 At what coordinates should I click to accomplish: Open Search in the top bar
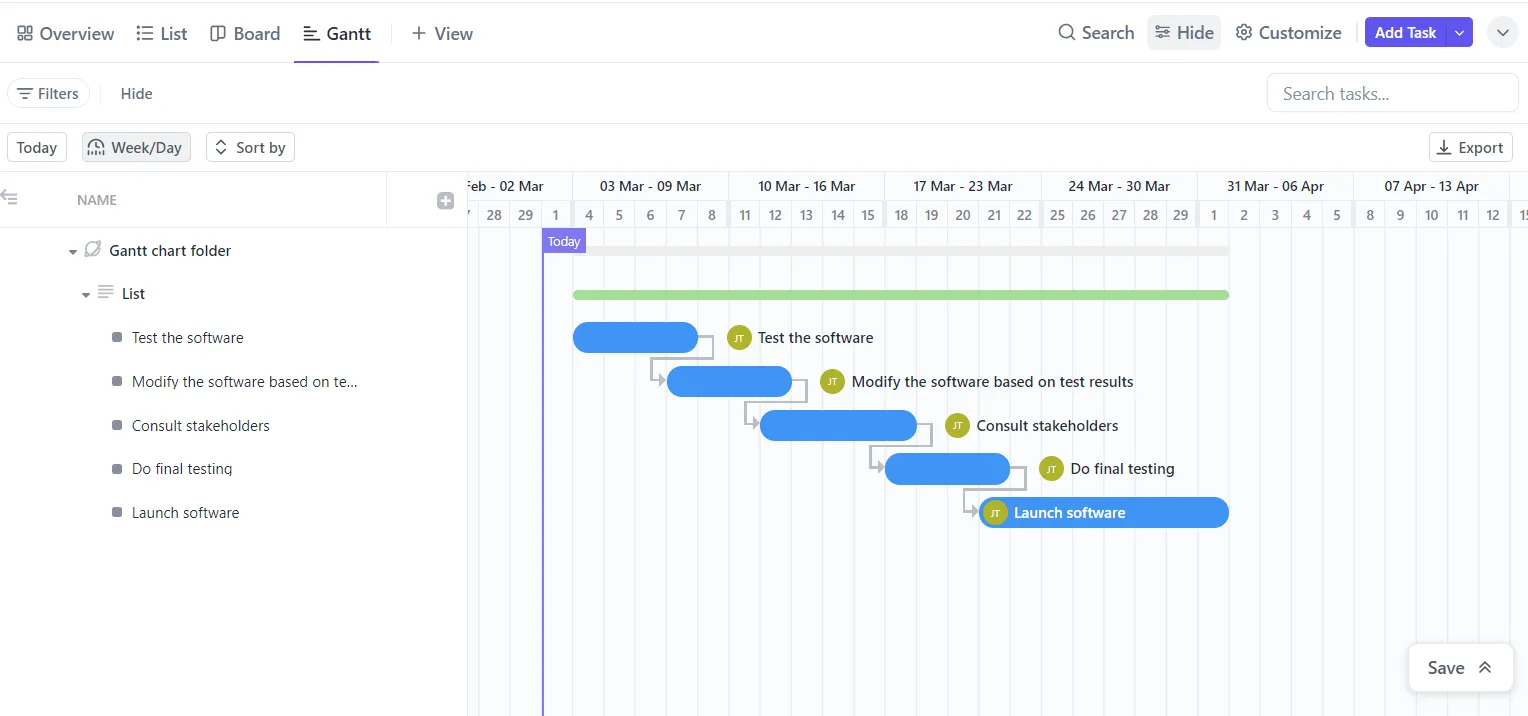[1096, 32]
